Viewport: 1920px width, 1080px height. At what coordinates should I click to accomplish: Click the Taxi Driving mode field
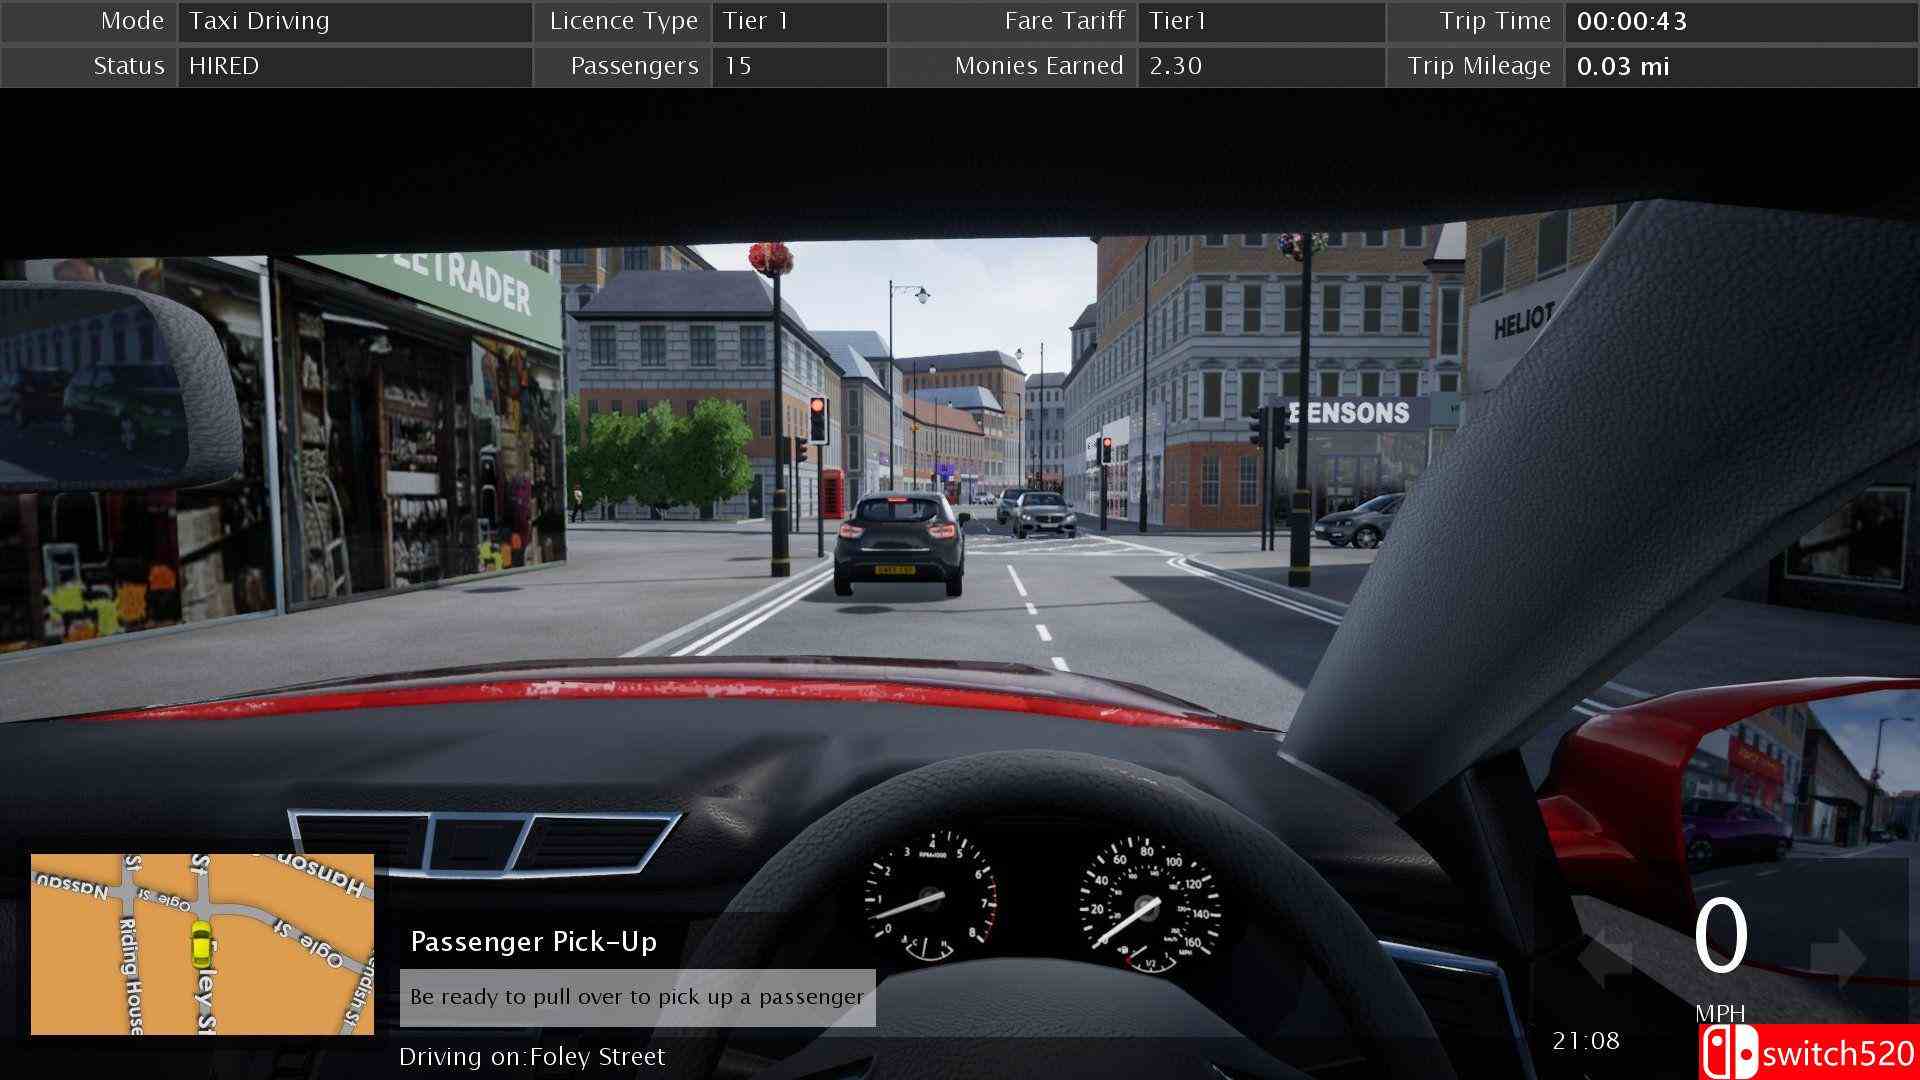pyautogui.click(x=354, y=21)
